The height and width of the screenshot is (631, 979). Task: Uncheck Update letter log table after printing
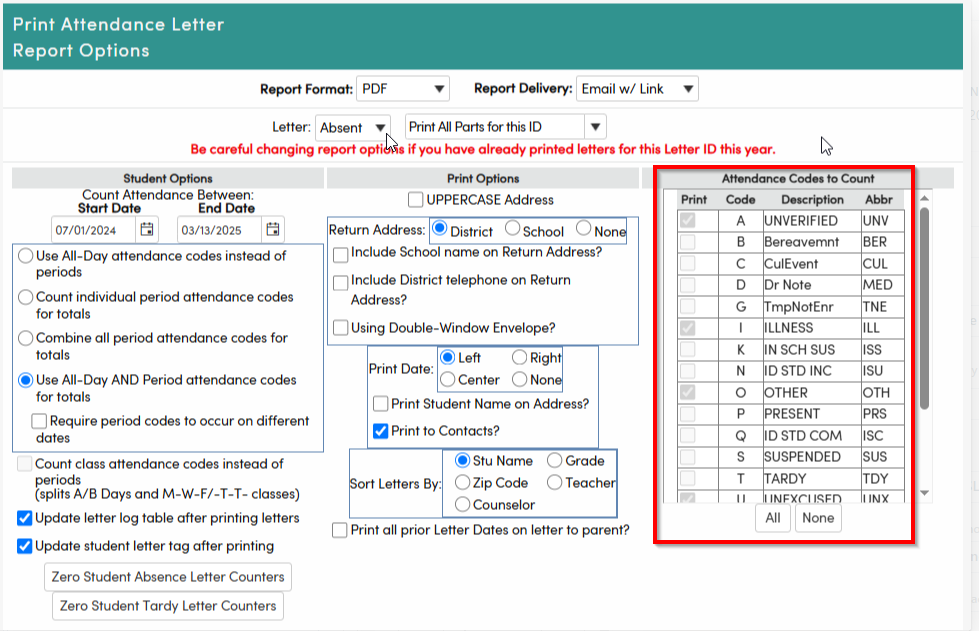pos(24,518)
